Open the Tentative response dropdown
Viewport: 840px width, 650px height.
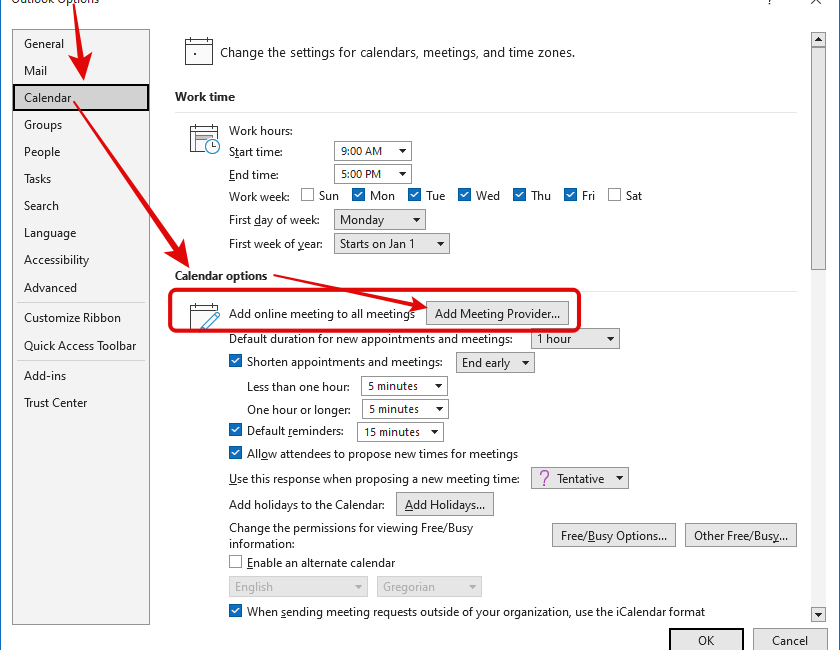coord(580,478)
